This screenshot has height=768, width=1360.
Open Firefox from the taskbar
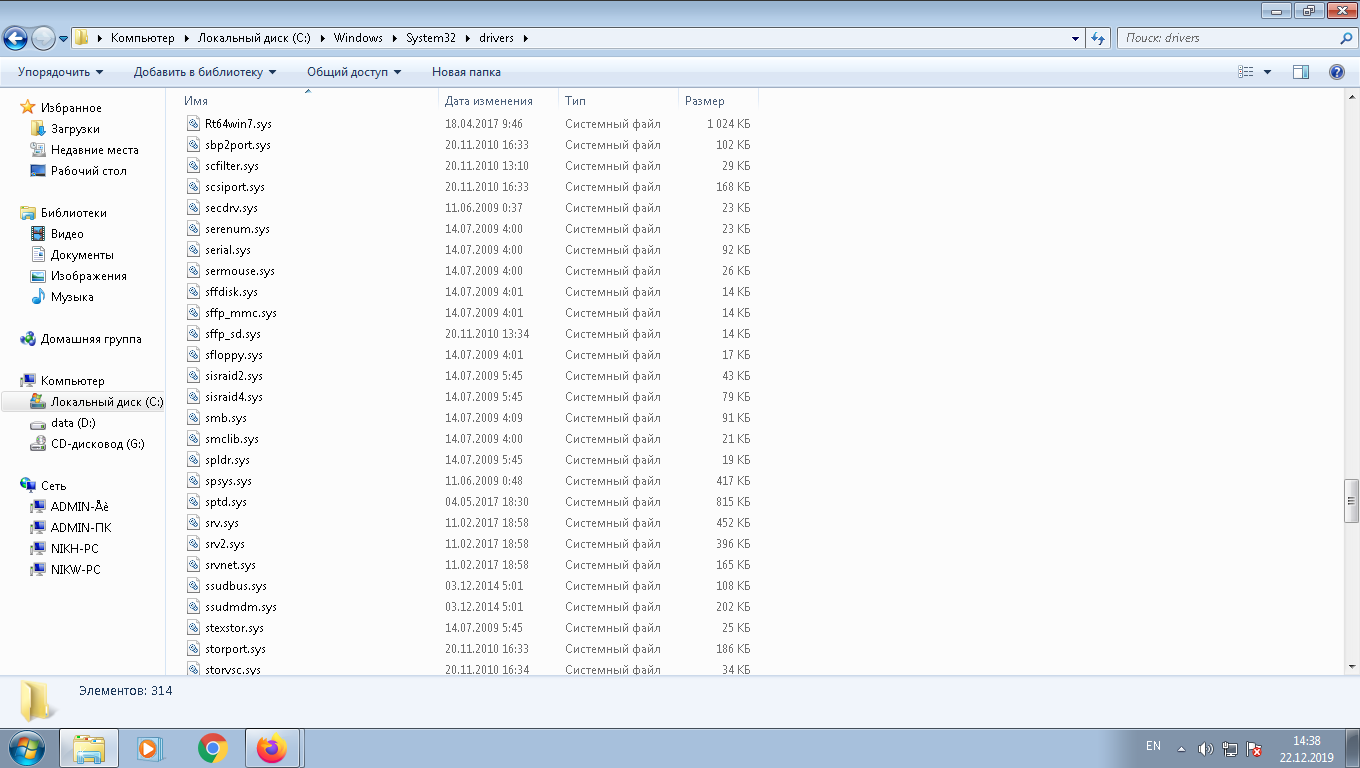click(x=272, y=748)
